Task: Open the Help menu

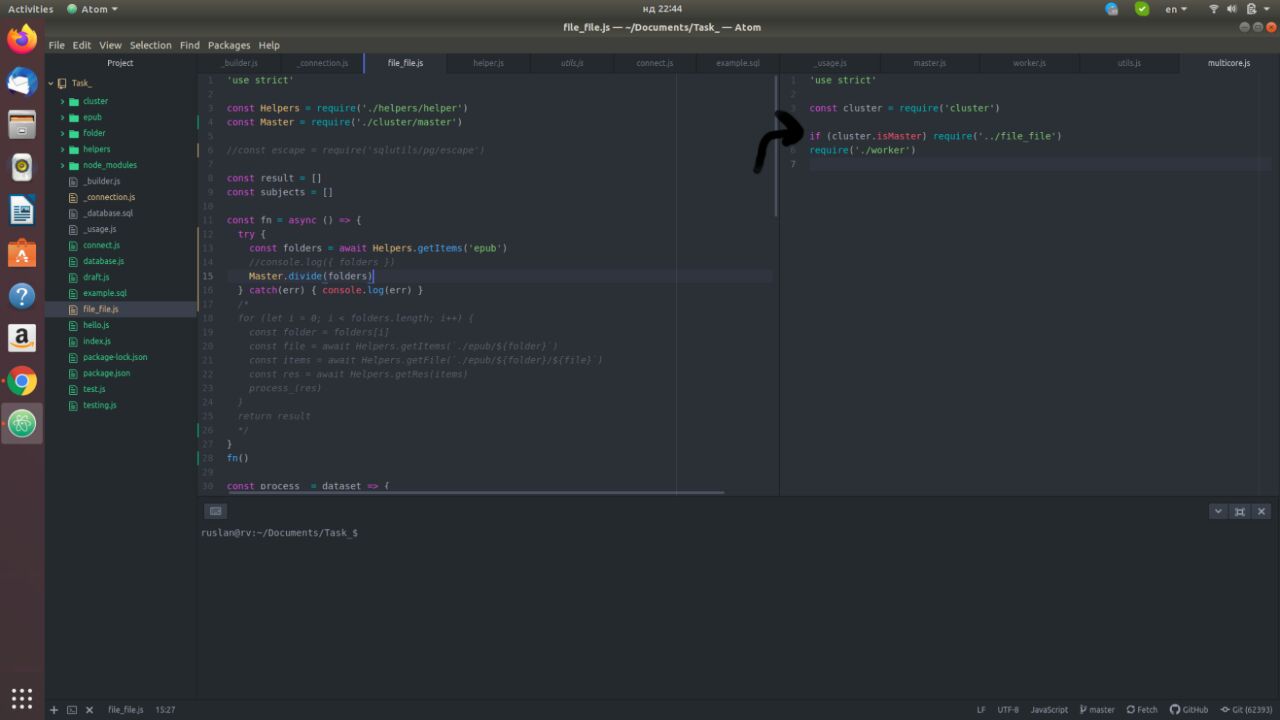Action: click(x=269, y=45)
